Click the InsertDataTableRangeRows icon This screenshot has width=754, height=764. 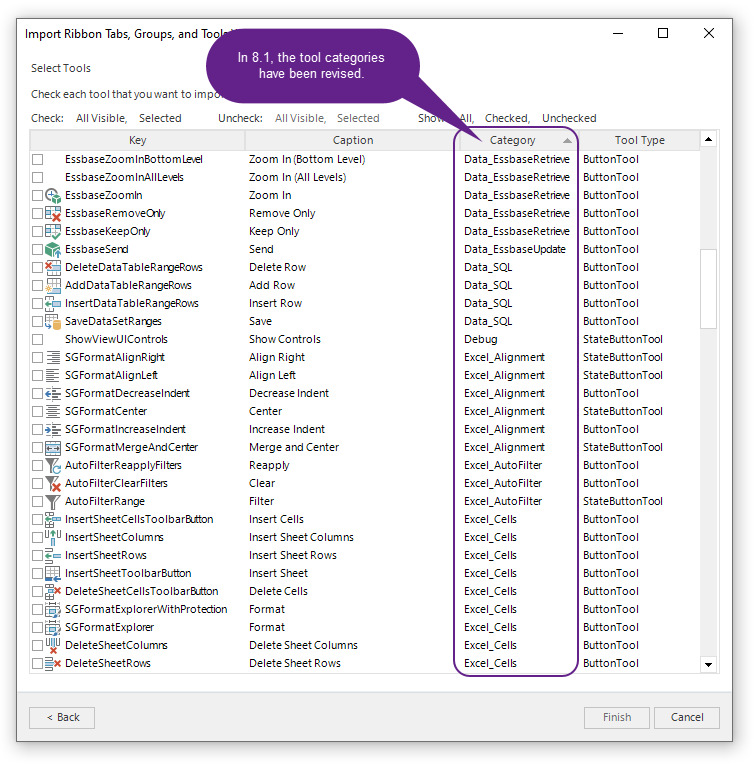pos(53,304)
